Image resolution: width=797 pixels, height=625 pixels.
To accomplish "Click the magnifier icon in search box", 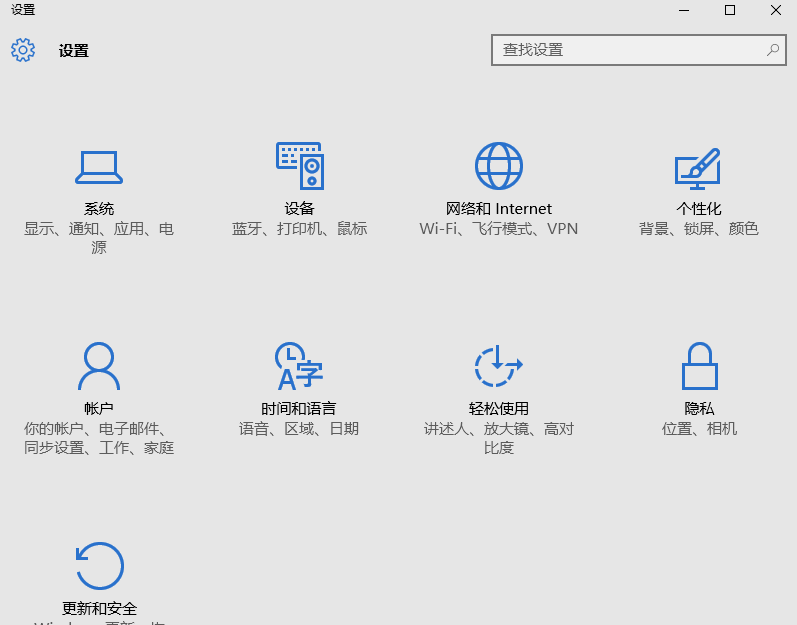I will [x=773, y=50].
